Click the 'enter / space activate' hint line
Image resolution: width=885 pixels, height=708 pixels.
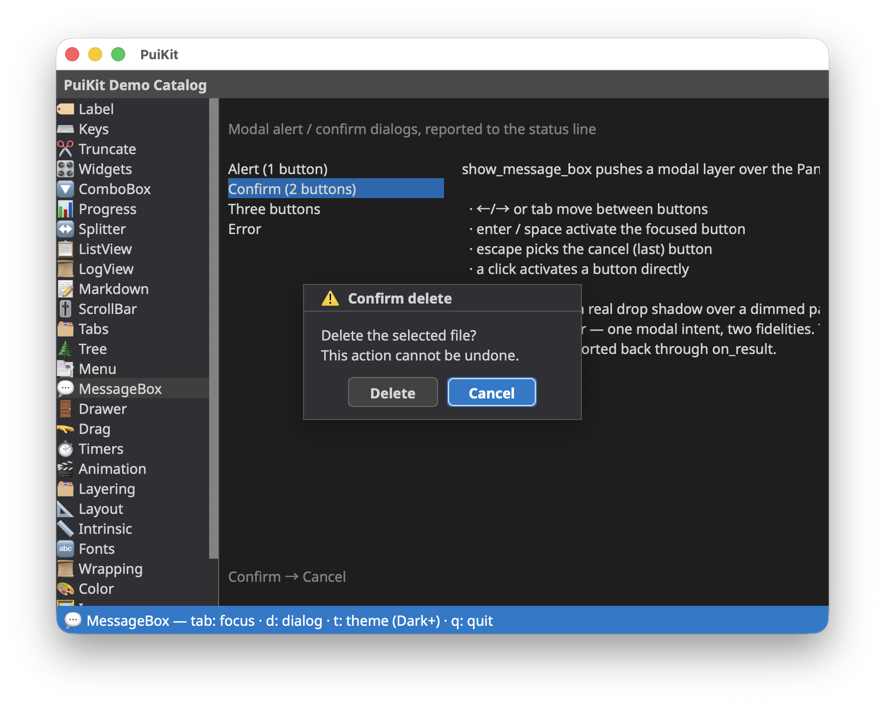[607, 229]
